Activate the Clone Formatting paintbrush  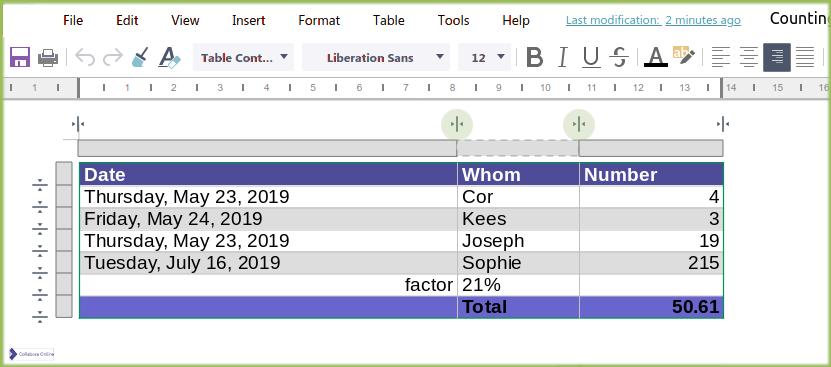(140, 57)
